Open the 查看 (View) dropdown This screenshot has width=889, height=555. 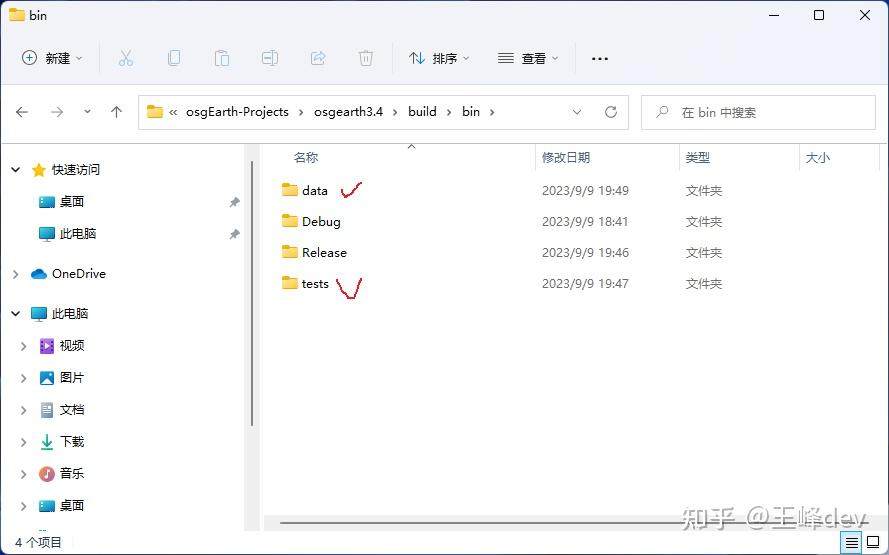(528, 58)
